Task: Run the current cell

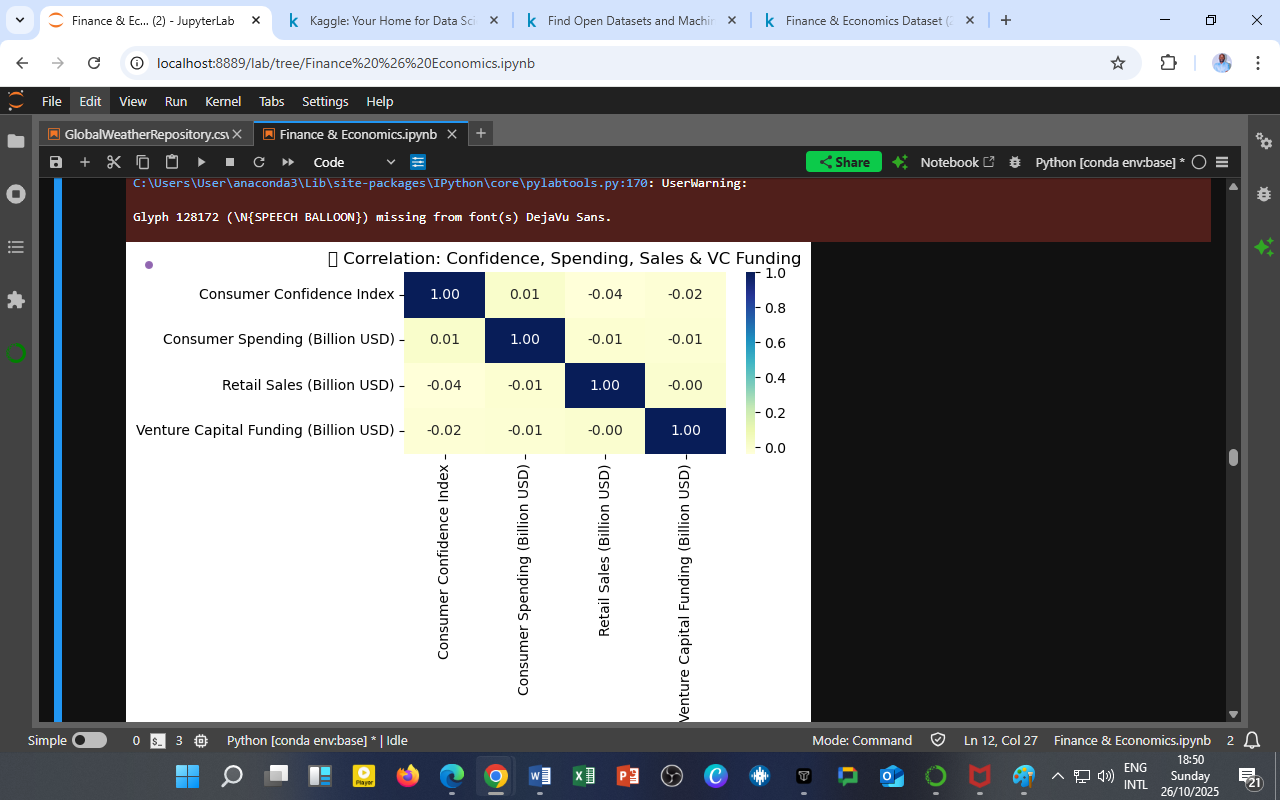Action: (x=201, y=161)
